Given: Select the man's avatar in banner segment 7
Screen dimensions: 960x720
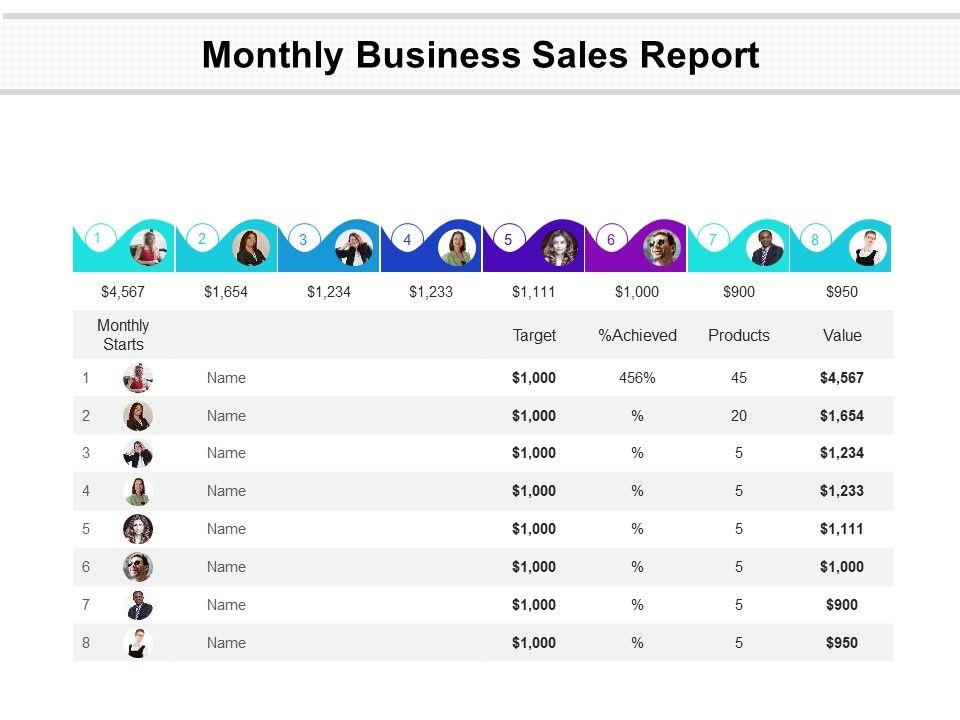Looking at the screenshot, I should pyautogui.click(x=765, y=248).
